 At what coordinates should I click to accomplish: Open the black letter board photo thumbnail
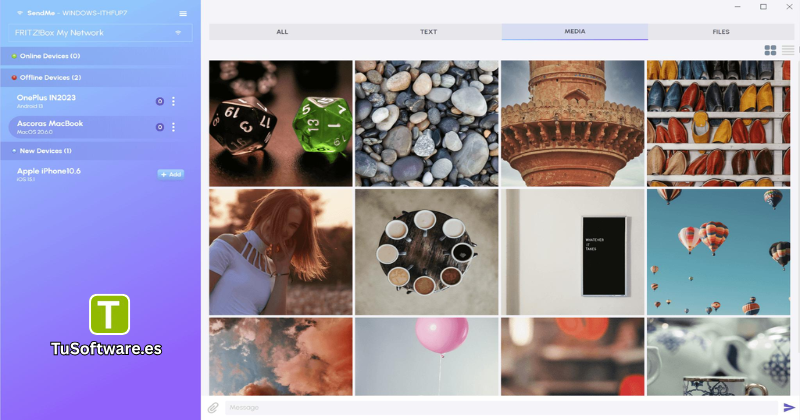tap(572, 252)
